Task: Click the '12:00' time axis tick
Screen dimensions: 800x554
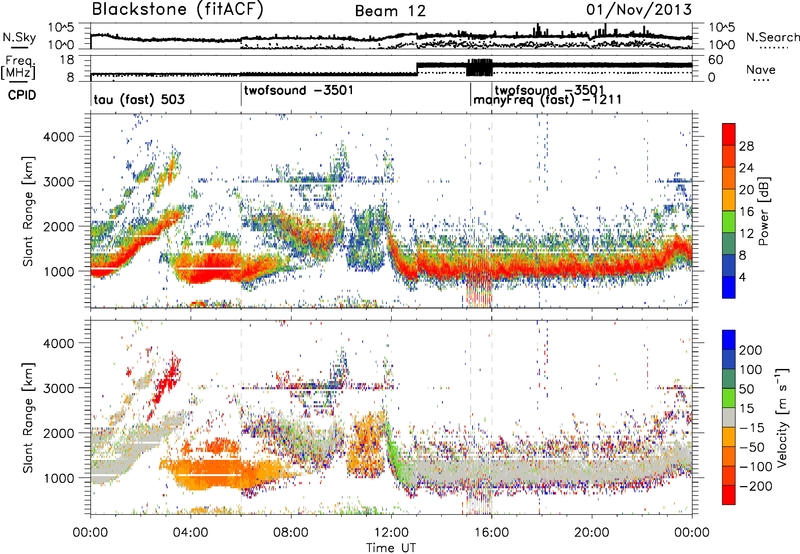Action: click(391, 533)
